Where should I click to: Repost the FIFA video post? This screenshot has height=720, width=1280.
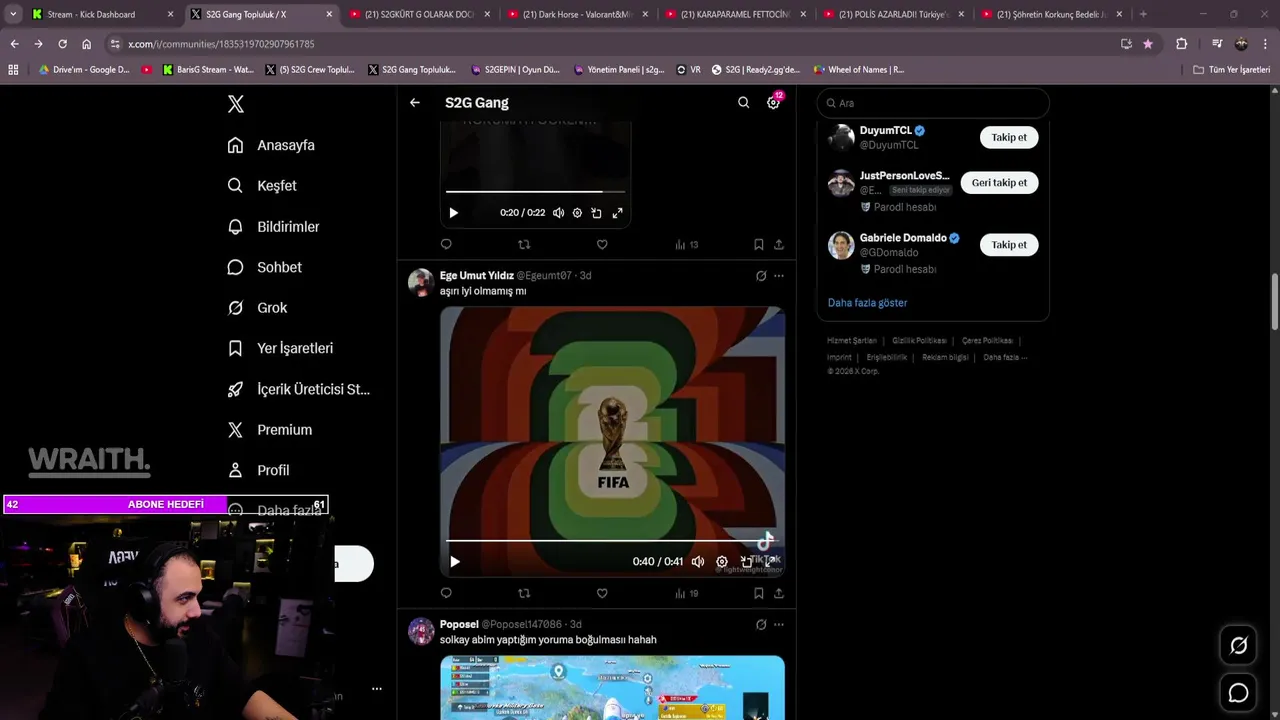pos(524,593)
